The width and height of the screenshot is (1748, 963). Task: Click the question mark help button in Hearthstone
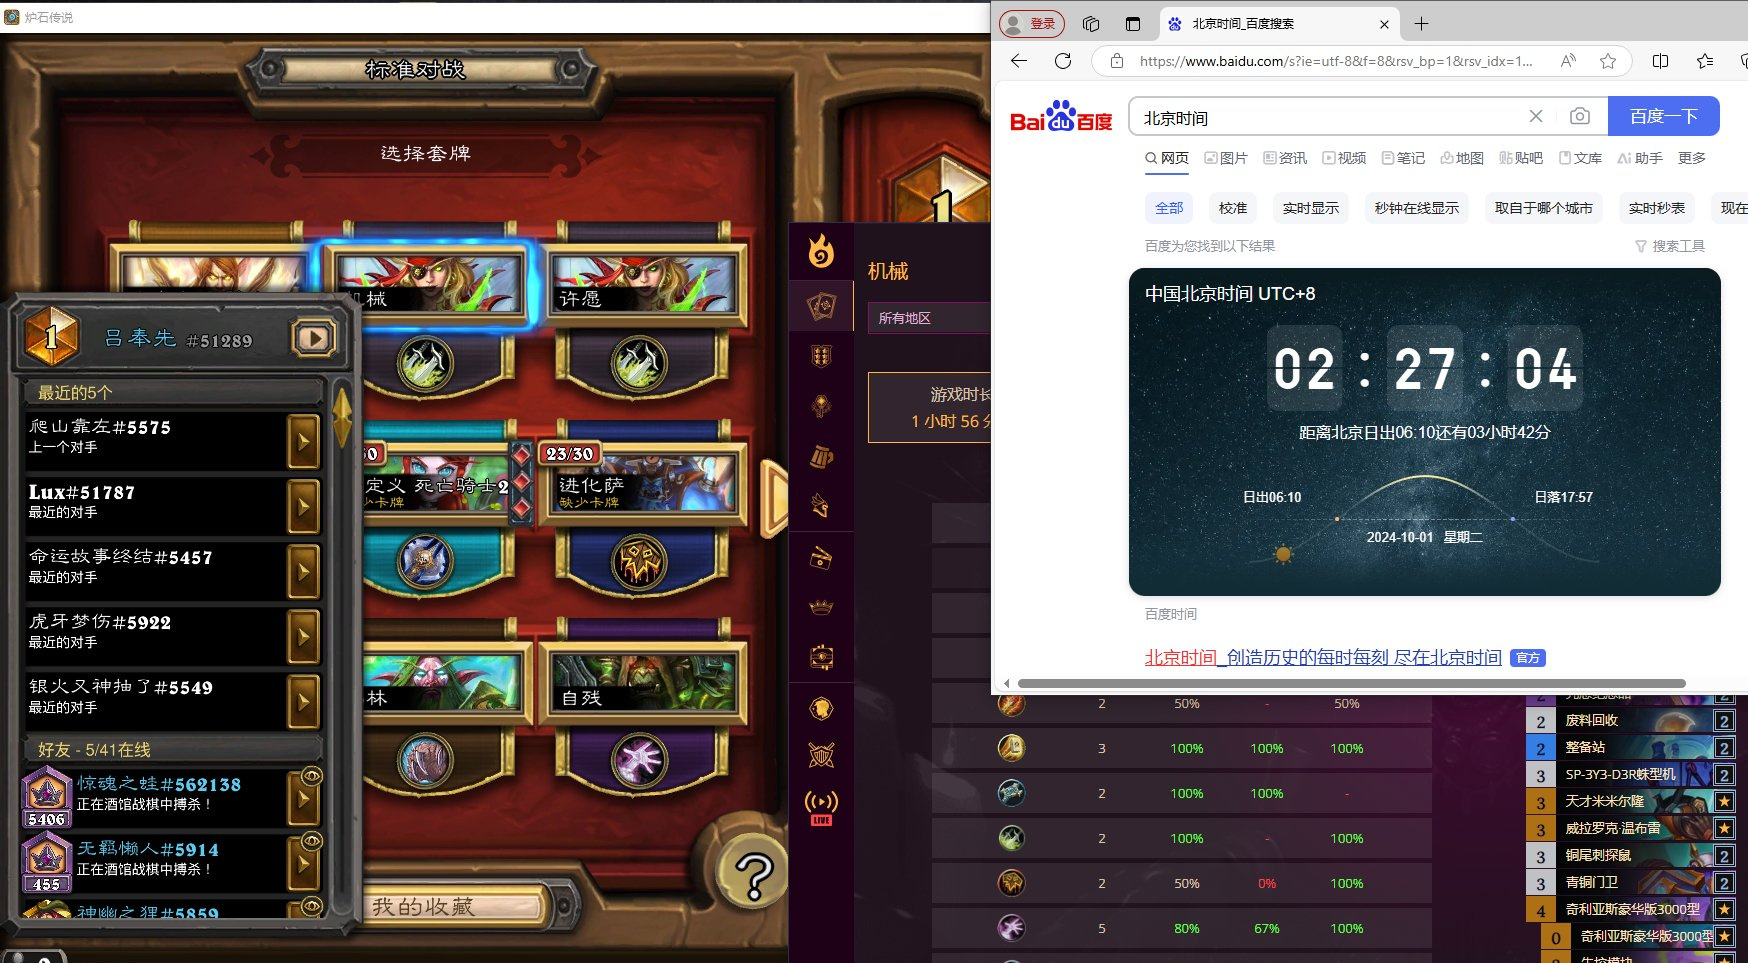[x=753, y=873]
